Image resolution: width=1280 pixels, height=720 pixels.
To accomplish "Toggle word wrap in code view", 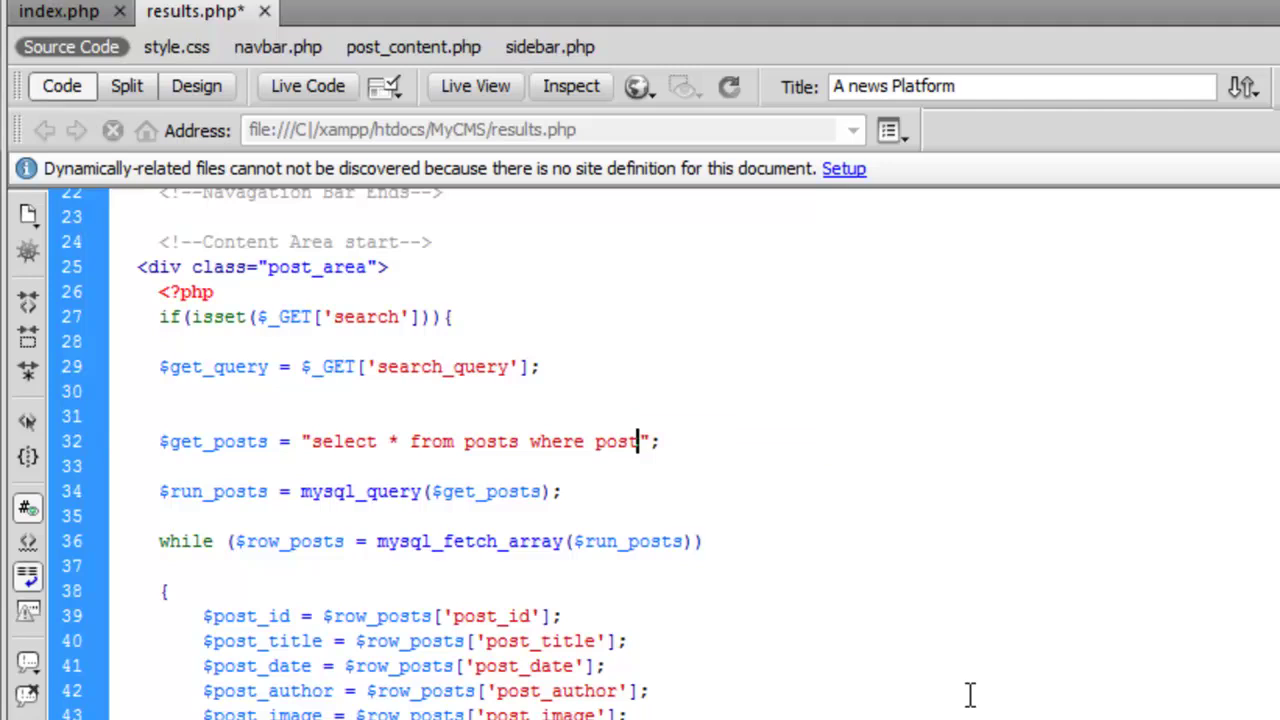I will point(28,577).
